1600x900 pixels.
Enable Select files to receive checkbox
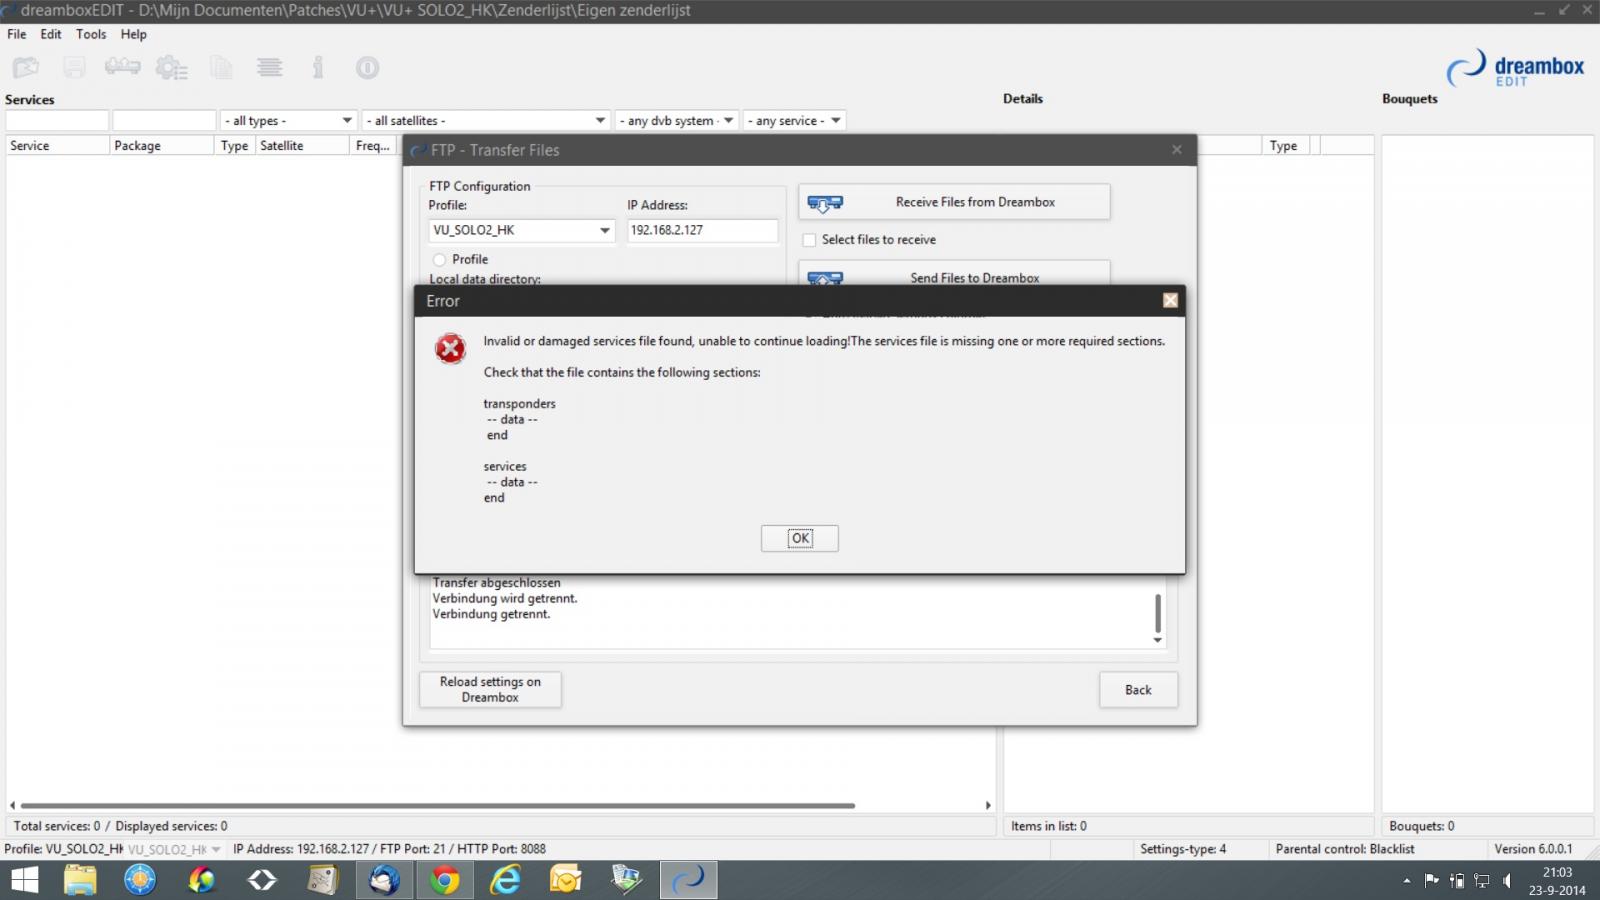809,240
